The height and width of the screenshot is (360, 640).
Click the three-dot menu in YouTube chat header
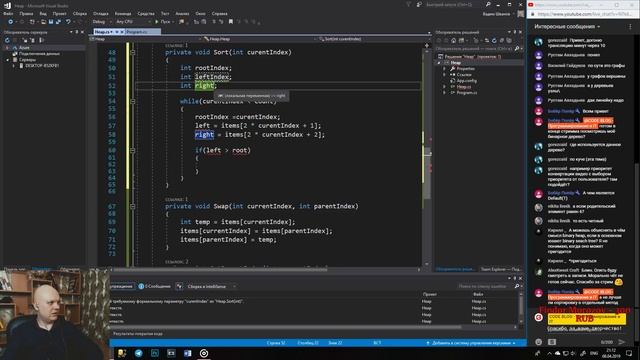(630, 27)
